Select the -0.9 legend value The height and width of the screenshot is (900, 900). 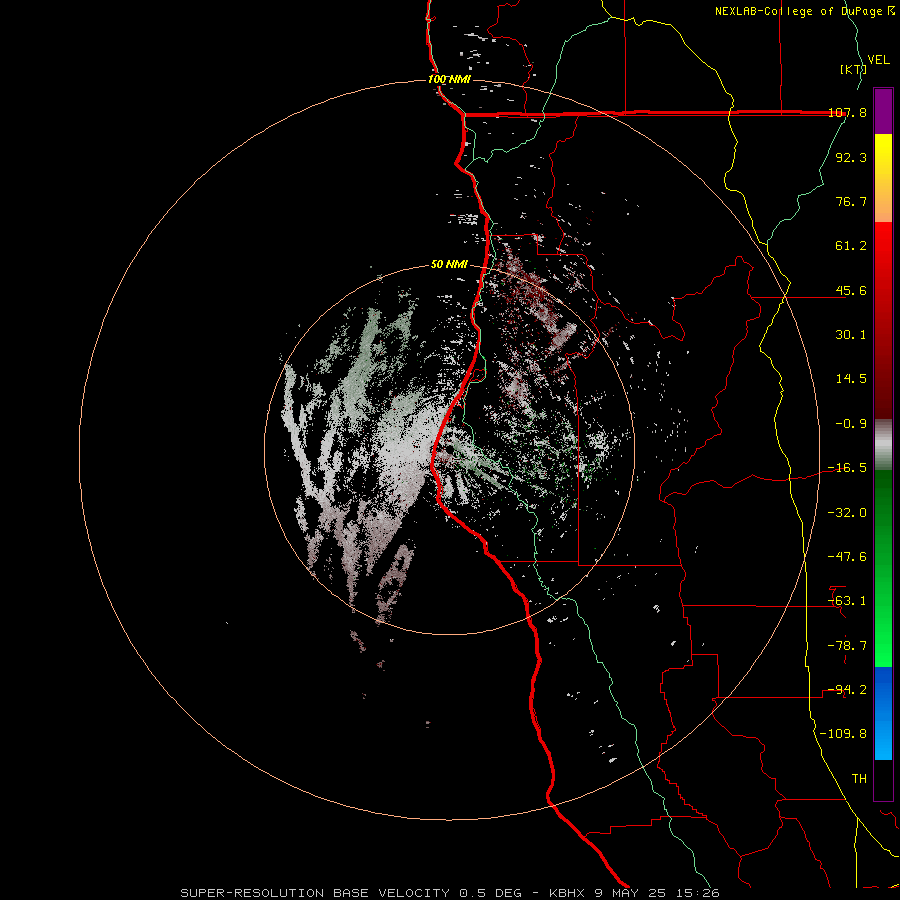pos(851,424)
